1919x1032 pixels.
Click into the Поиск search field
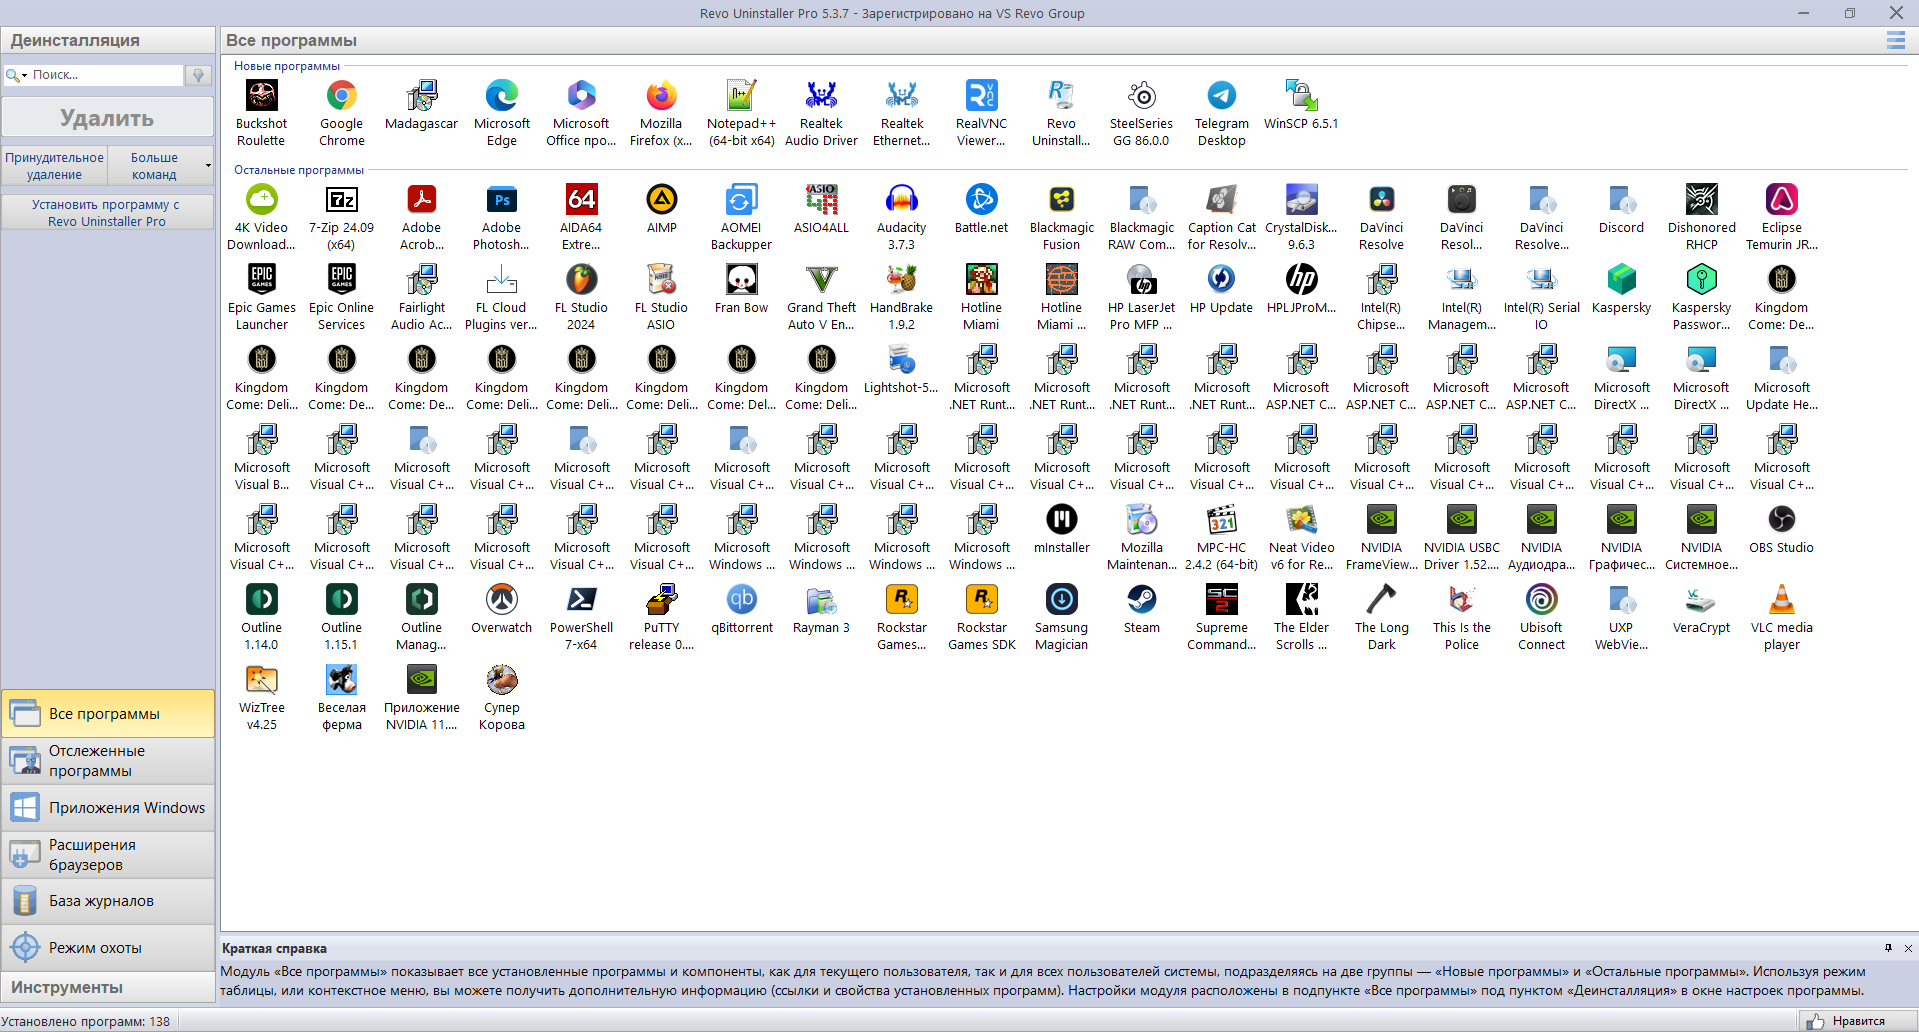coord(105,75)
